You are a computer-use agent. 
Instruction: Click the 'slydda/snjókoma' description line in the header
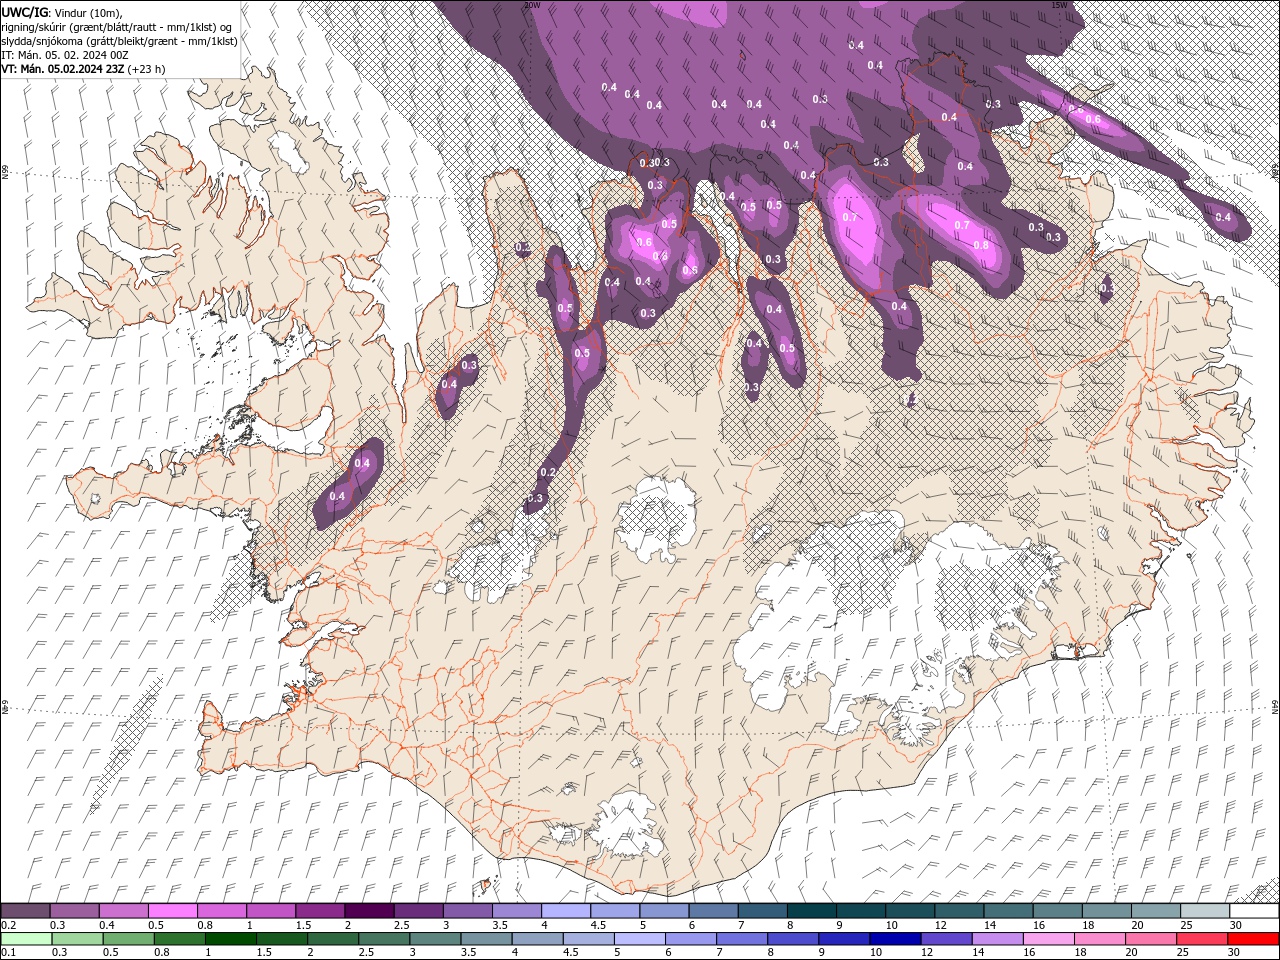pos(119,41)
